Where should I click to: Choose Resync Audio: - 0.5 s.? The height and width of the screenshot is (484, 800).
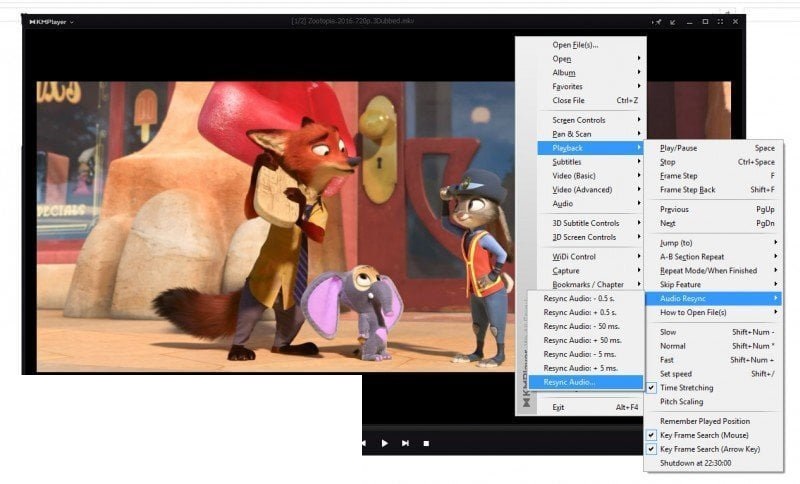(x=585, y=298)
